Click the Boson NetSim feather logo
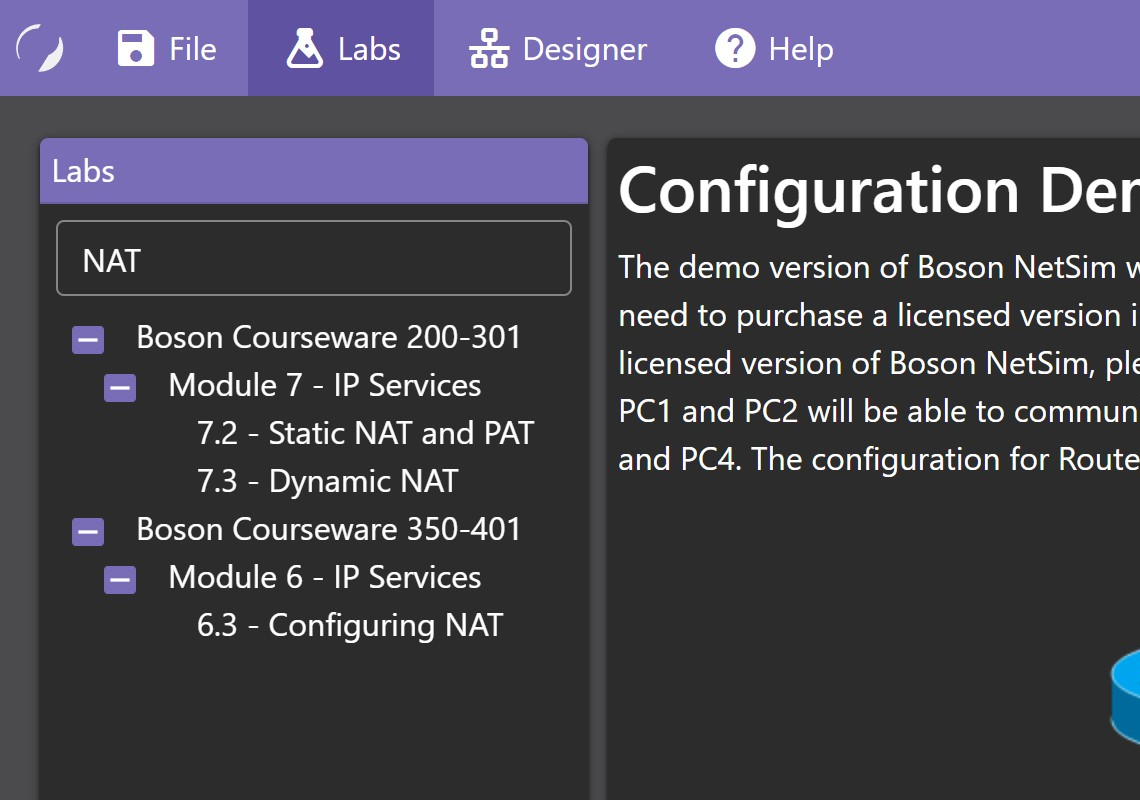Screen dimensions: 1140x800 [40, 48]
